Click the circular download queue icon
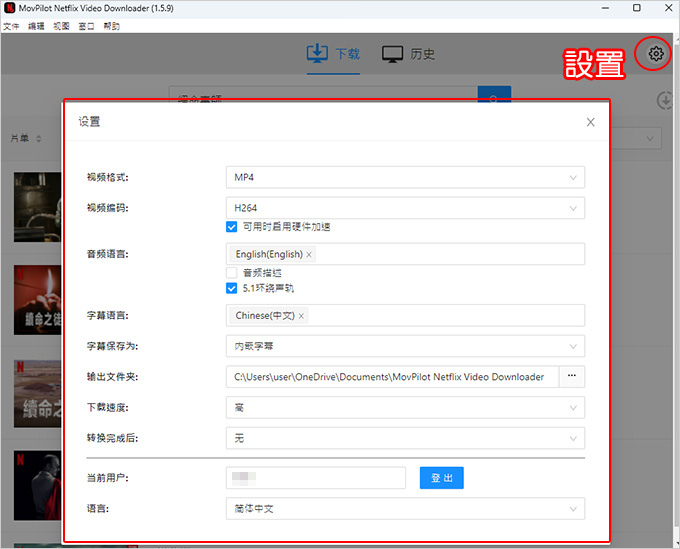This screenshot has width=680, height=549. 664,101
